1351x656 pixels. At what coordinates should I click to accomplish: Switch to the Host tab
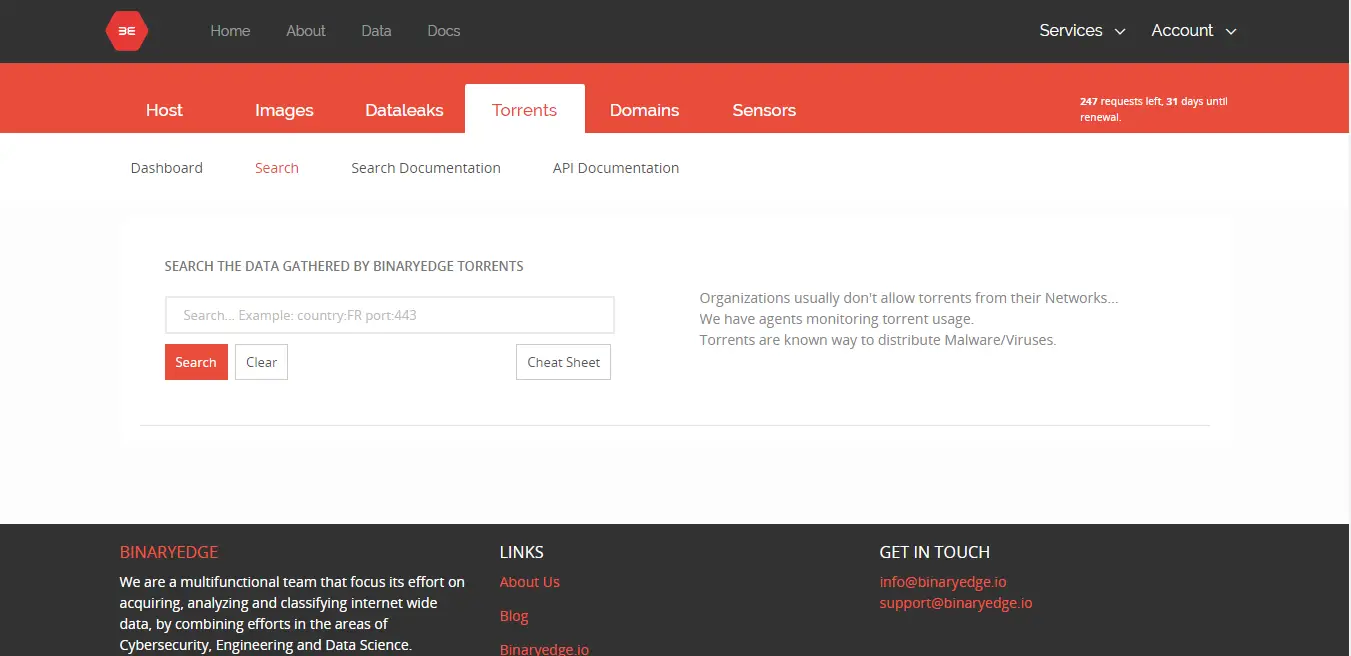164,110
